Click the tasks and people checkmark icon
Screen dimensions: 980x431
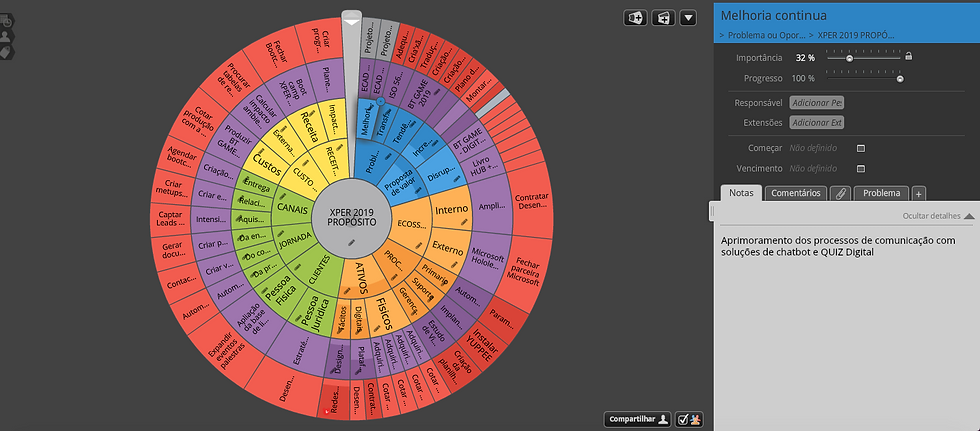click(690, 419)
